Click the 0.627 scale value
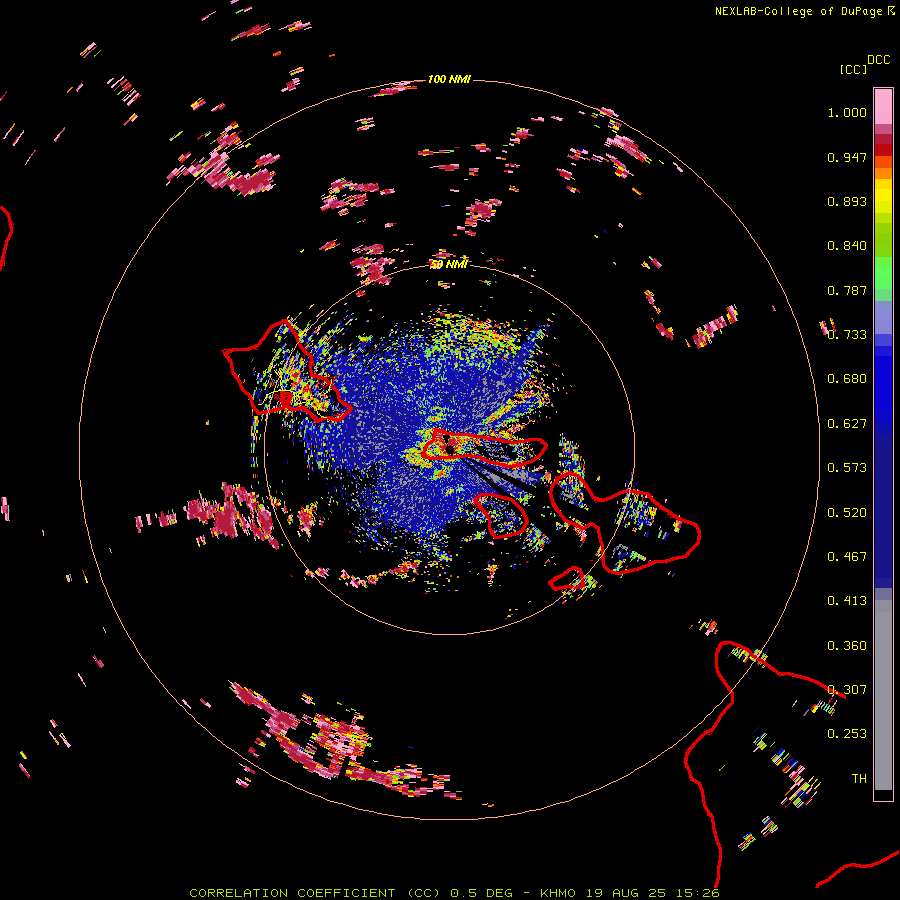 click(x=847, y=424)
